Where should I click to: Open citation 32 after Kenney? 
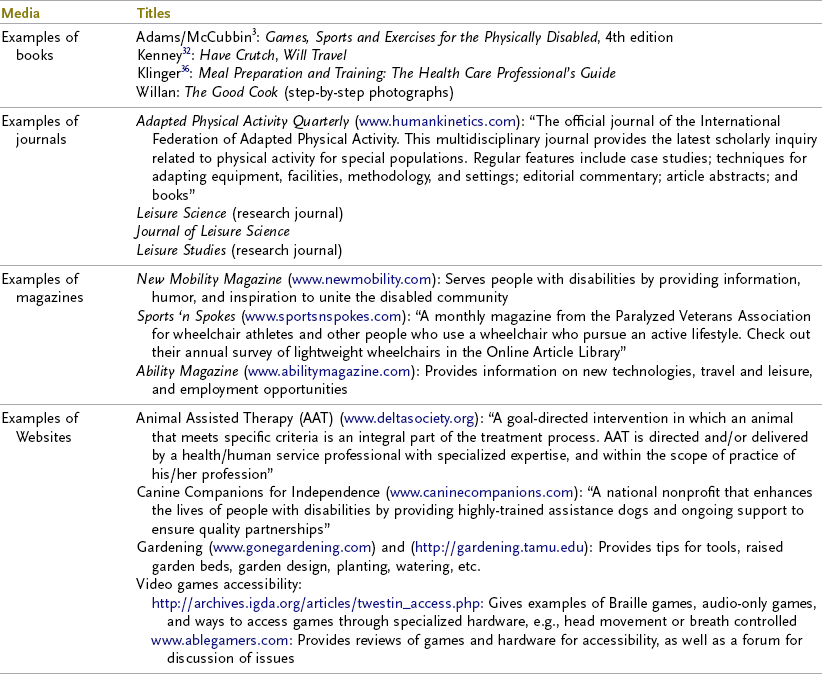pyautogui.click(x=187, y=51)
